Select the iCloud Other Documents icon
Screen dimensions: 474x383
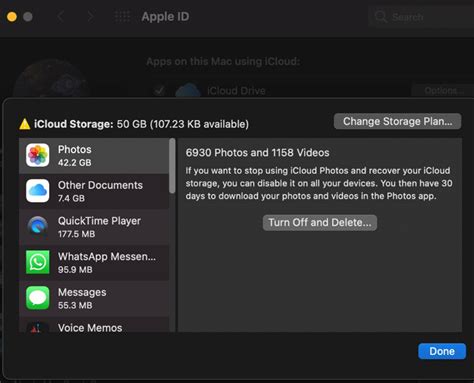pyautogui.click(x=38, y=191)
